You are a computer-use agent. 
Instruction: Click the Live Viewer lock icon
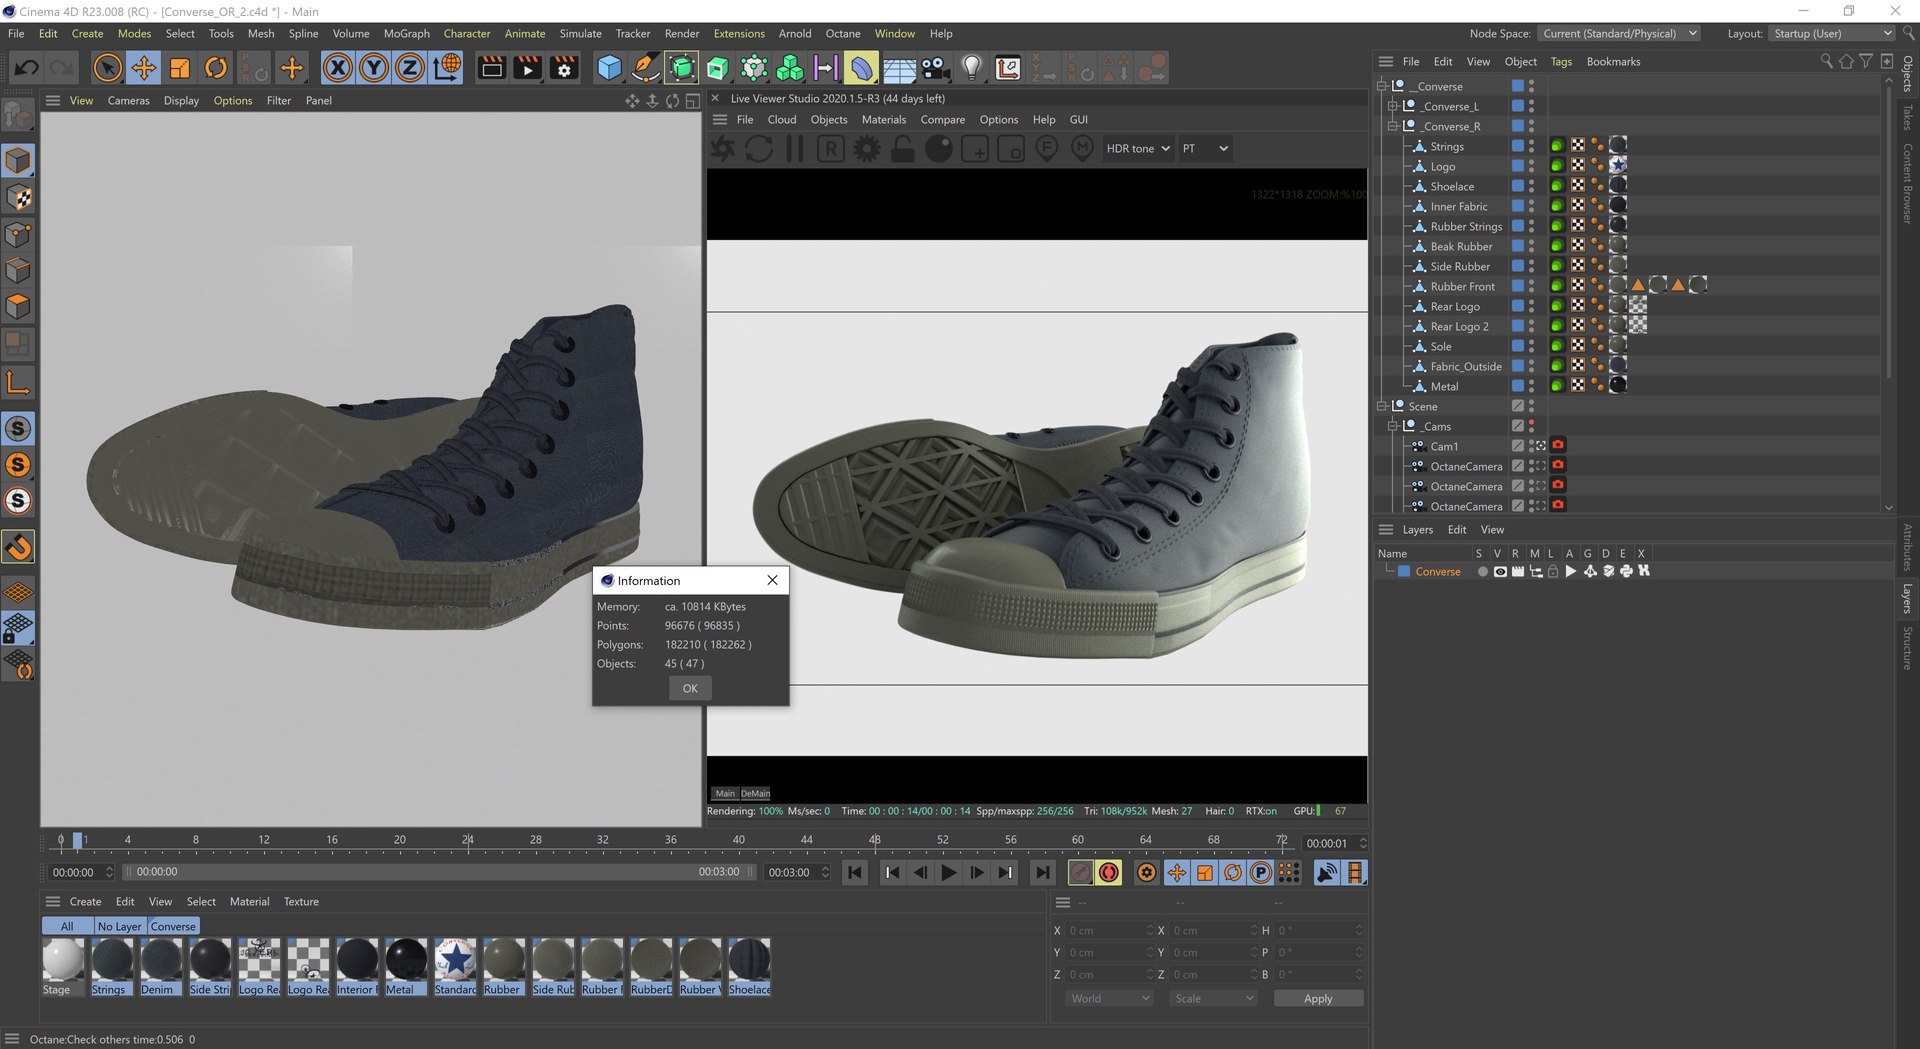[x=902, y=149]
